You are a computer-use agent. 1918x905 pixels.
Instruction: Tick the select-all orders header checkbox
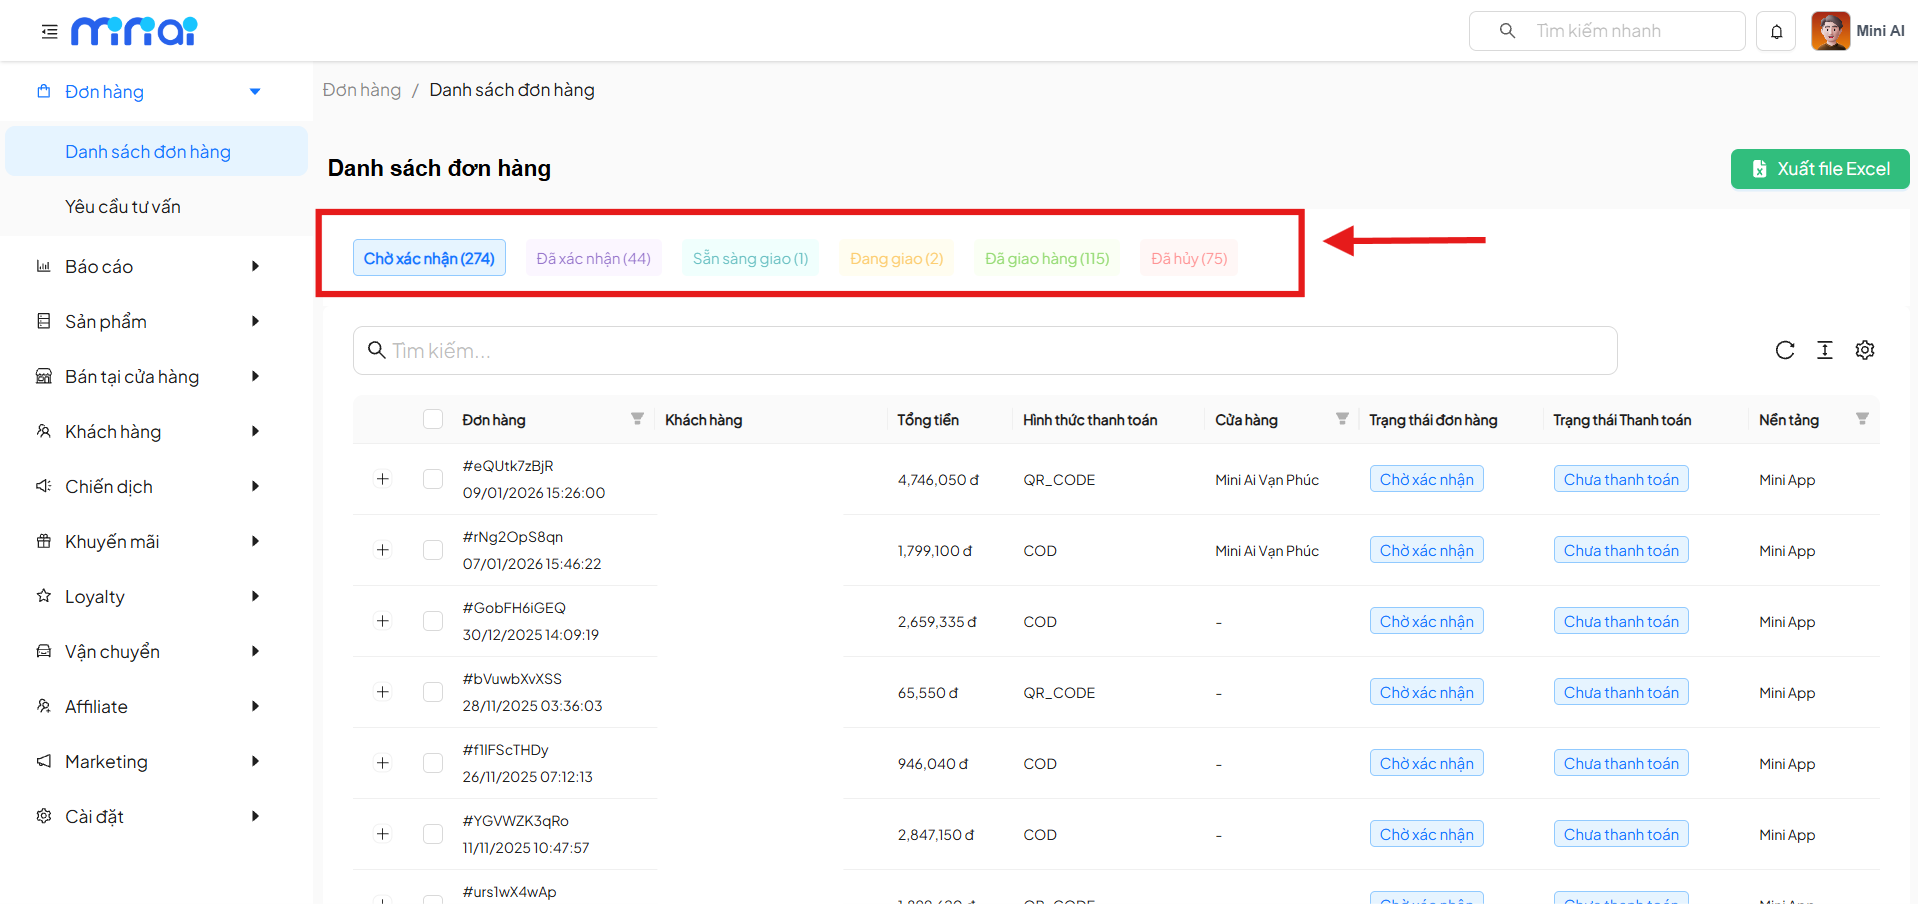(x=433, y=419)
